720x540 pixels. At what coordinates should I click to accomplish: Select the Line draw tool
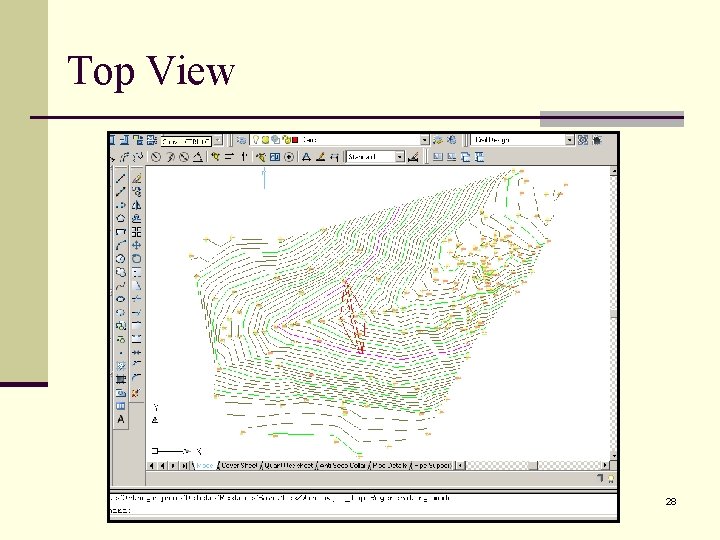click(x=121, y=178)
